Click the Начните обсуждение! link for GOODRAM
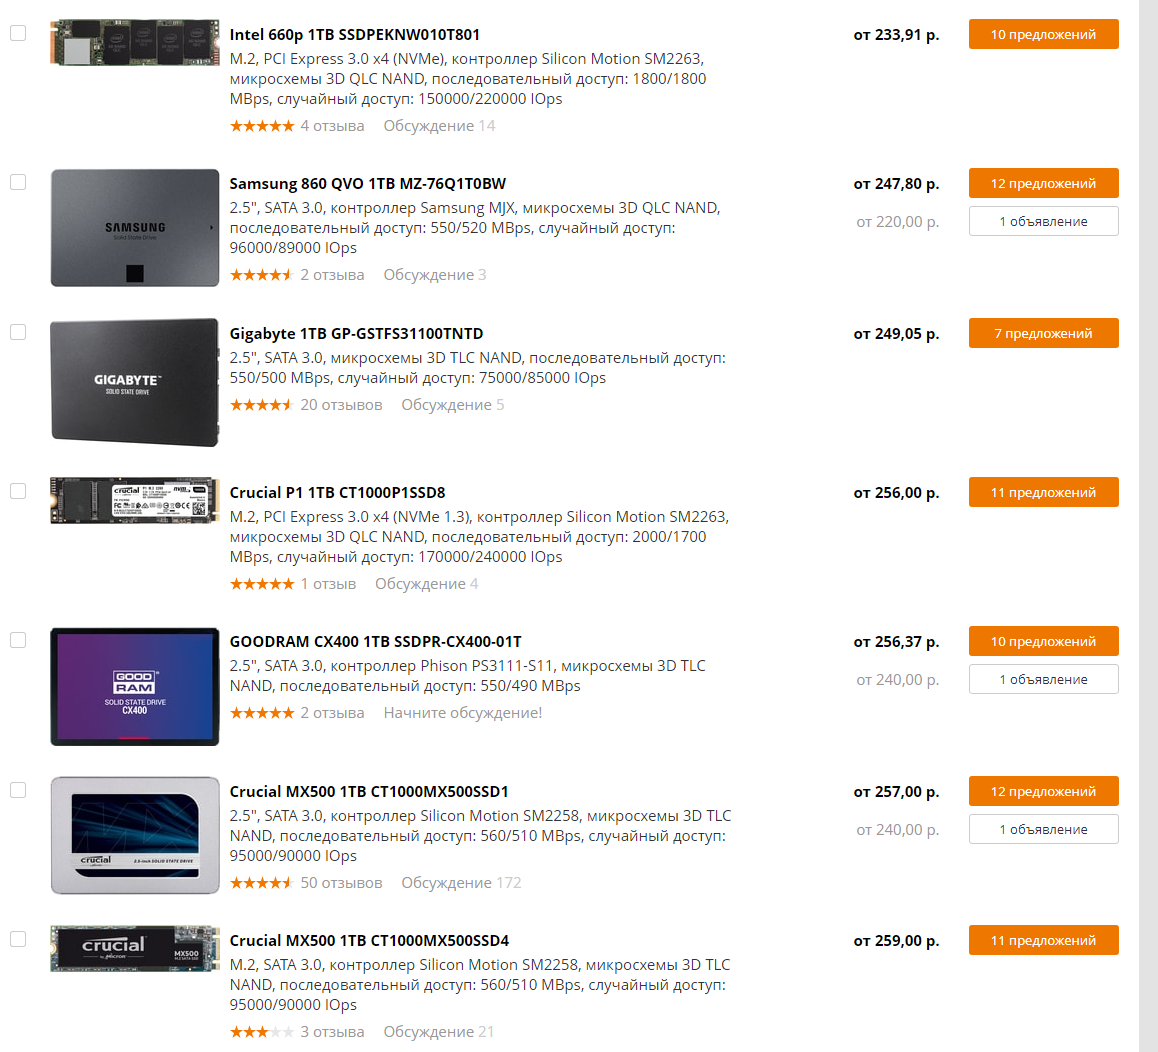1158x1052 pixels. [462, 713]
